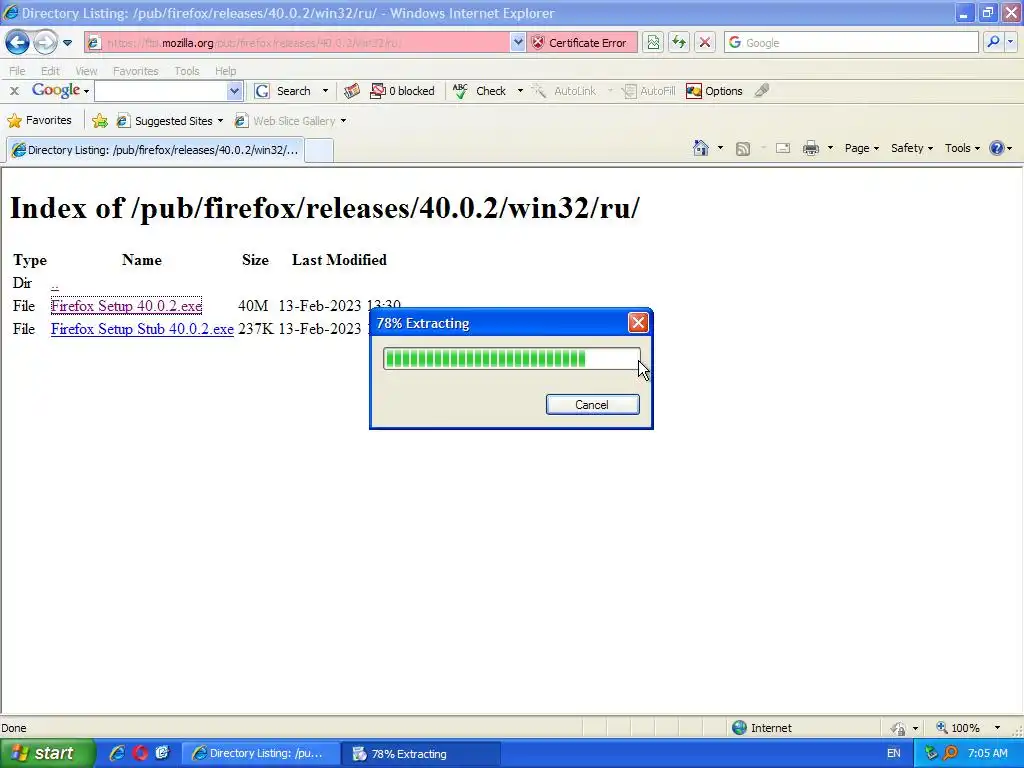
Task: Close the 78% Extracting dialog
Action: coord(638,323)
